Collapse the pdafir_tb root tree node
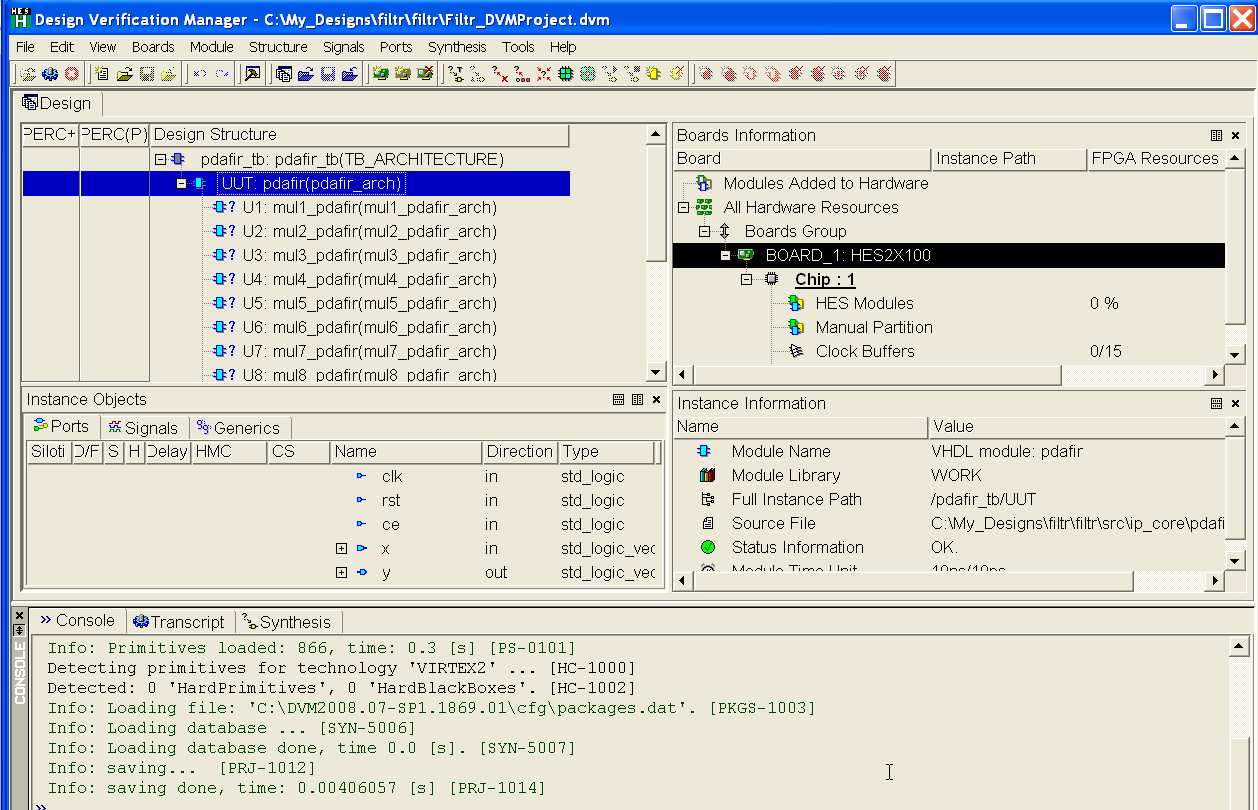The width and height of the screenshot is (1258, 810). [160, 159]
